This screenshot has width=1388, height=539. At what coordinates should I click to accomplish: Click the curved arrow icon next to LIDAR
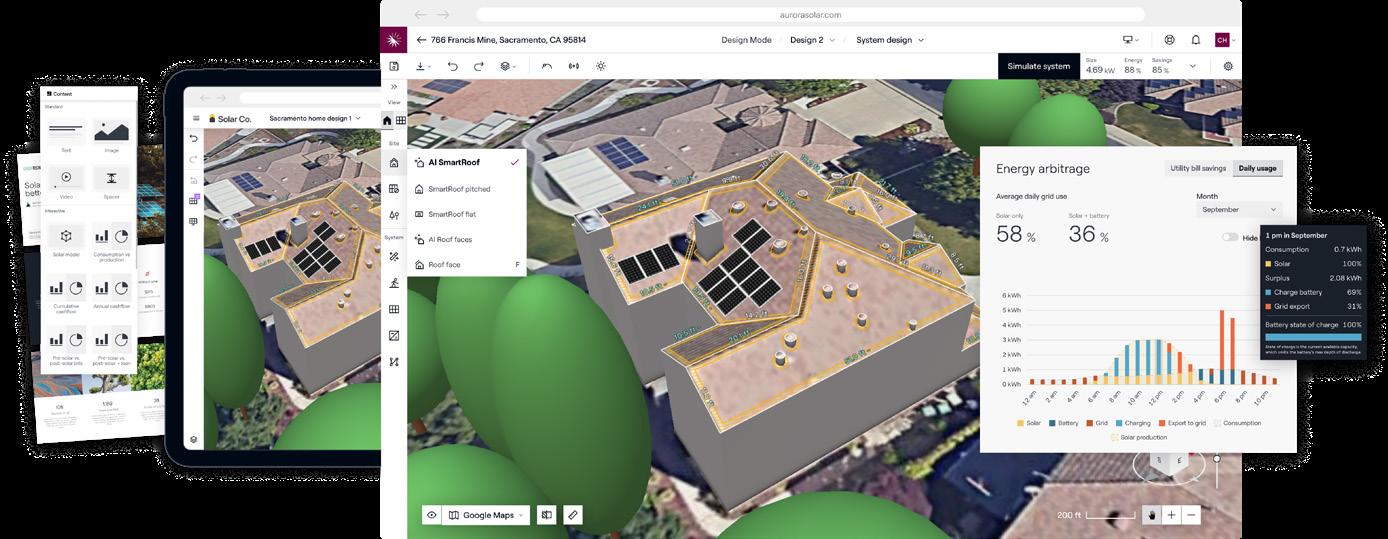point(547,66)
